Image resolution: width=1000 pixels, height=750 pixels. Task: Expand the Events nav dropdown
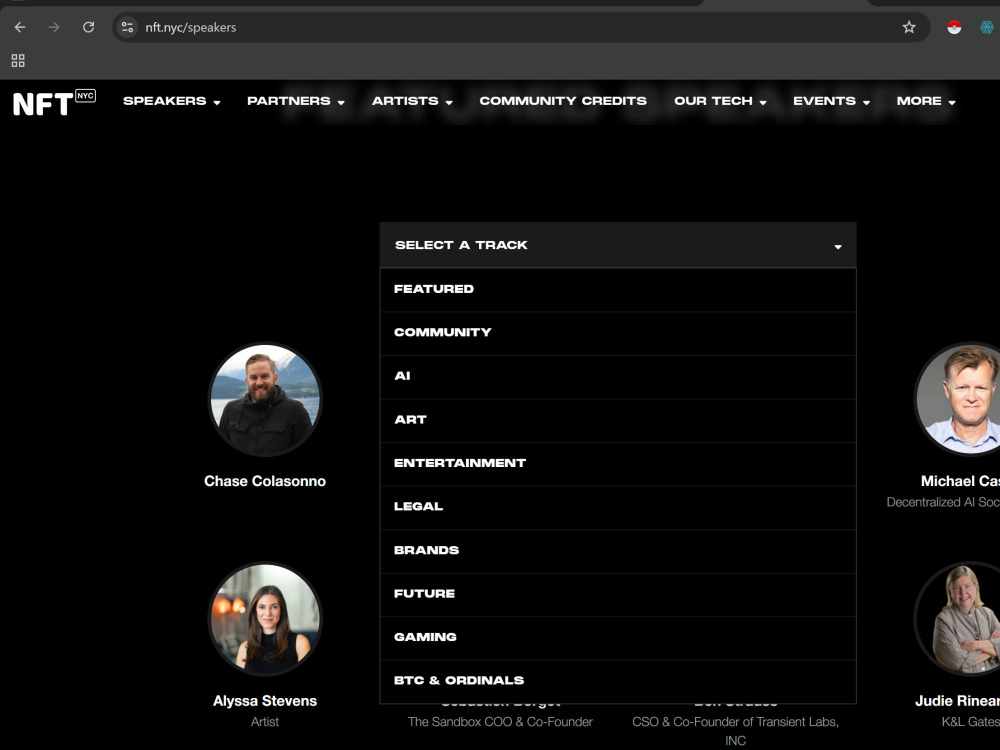[x=831, y=101]
